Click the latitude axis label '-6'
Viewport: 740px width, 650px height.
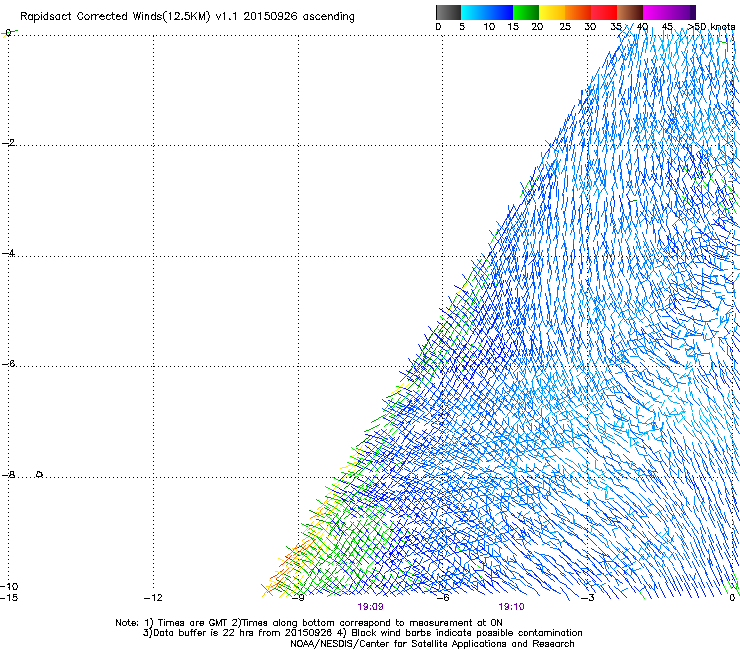tap(8, 364)
